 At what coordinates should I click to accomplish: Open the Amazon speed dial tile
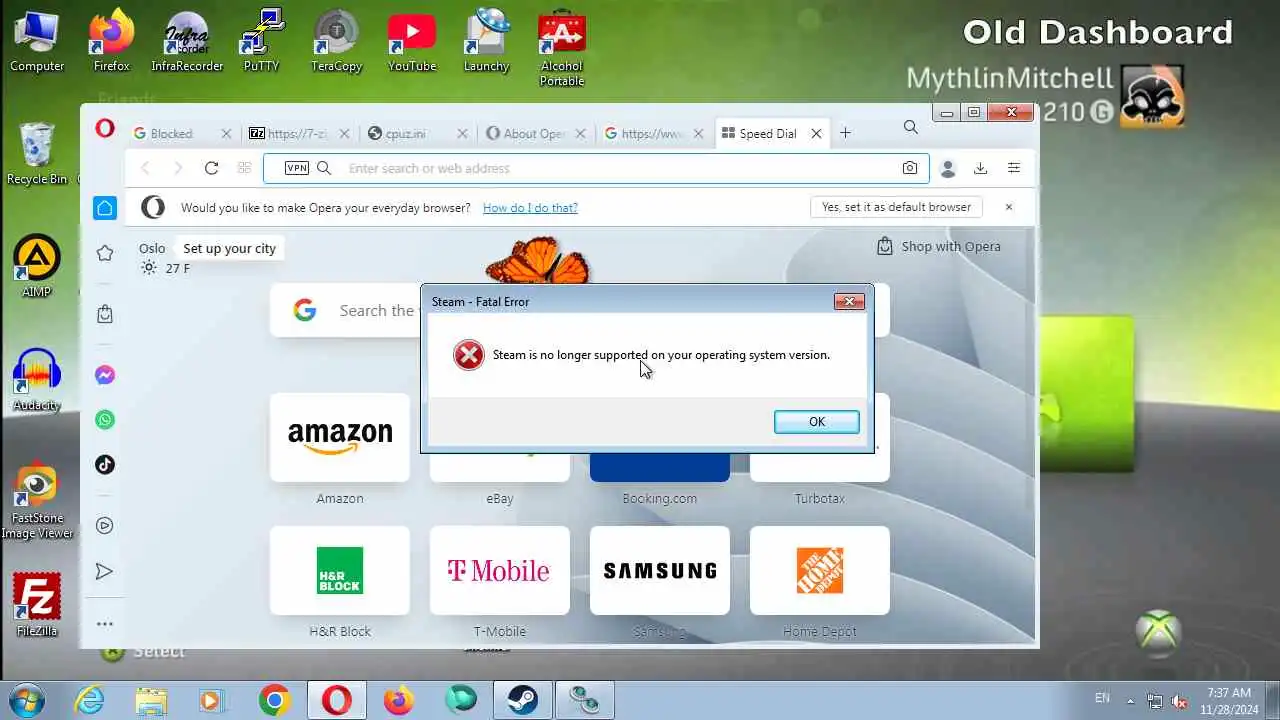click(340, 437)
